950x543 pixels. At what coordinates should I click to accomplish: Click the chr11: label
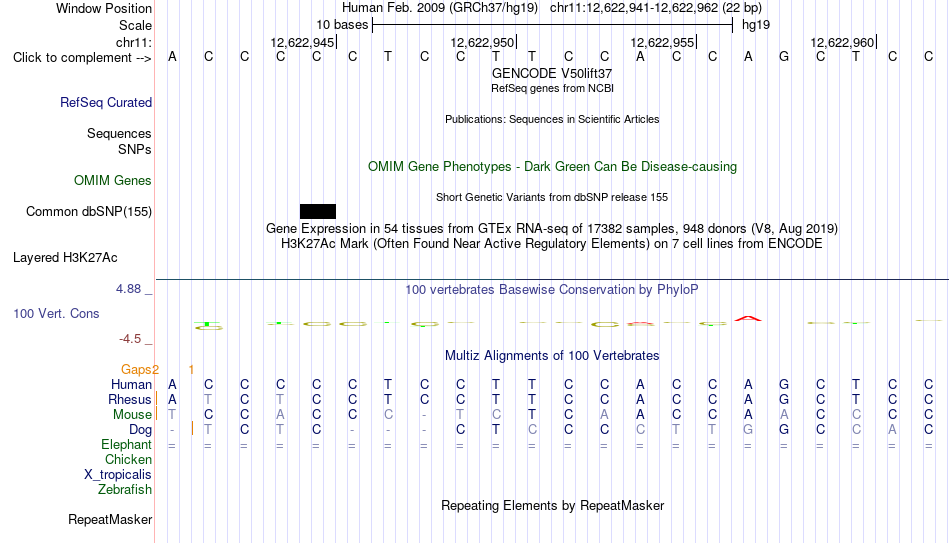click(x=134, y=42)
